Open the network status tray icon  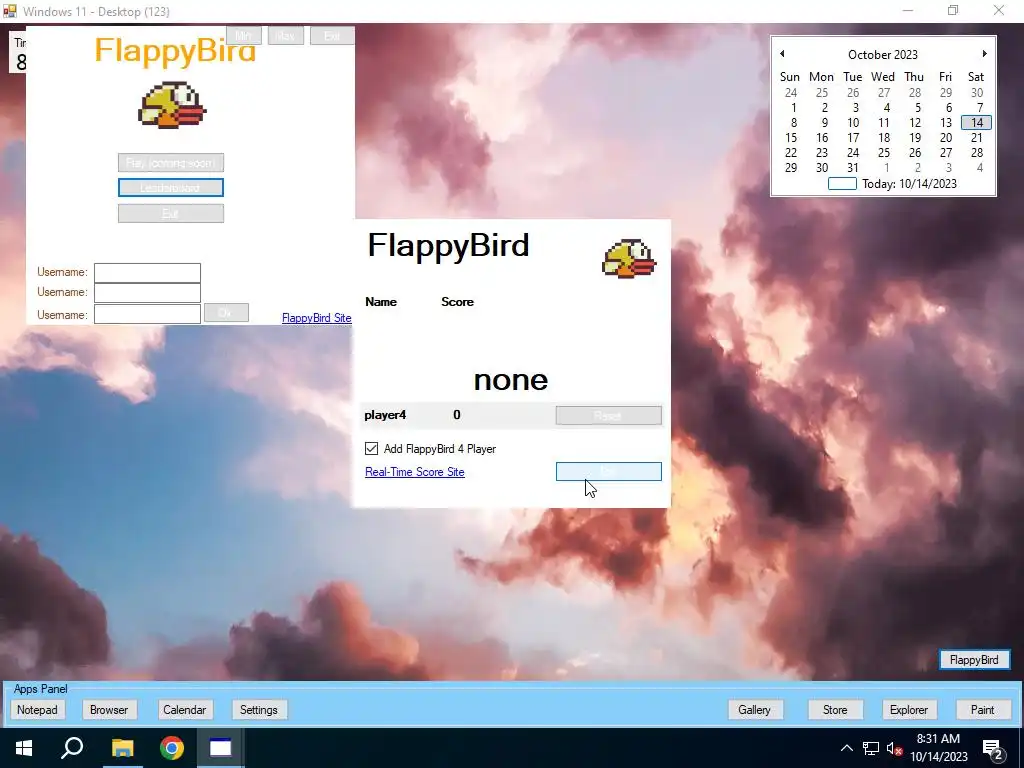(871, 748)
